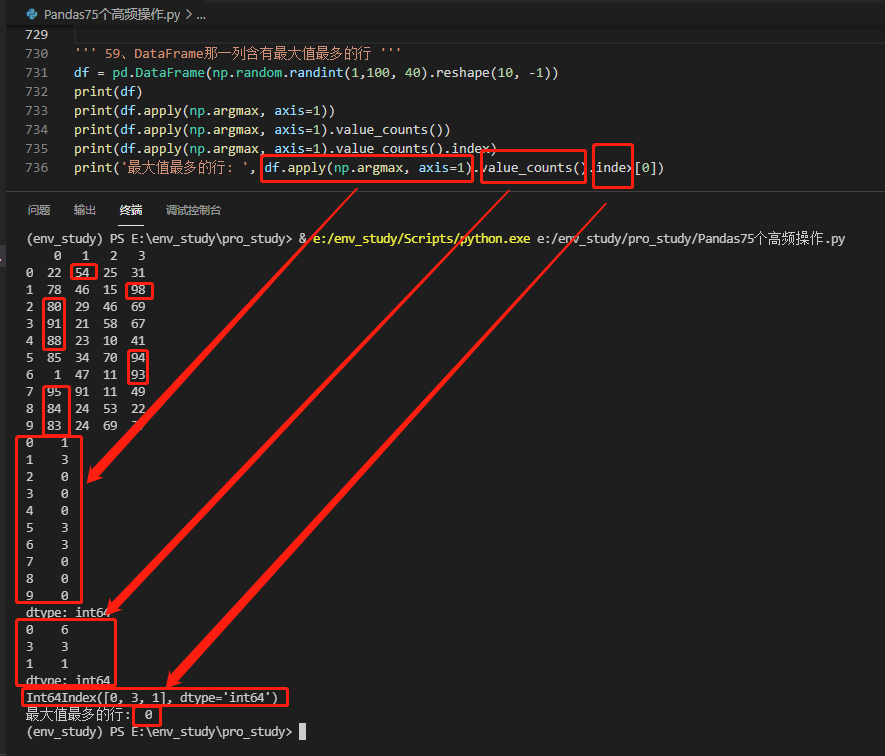Click the Int64Index output line in the terminal
885x756 pixels.
152,698
